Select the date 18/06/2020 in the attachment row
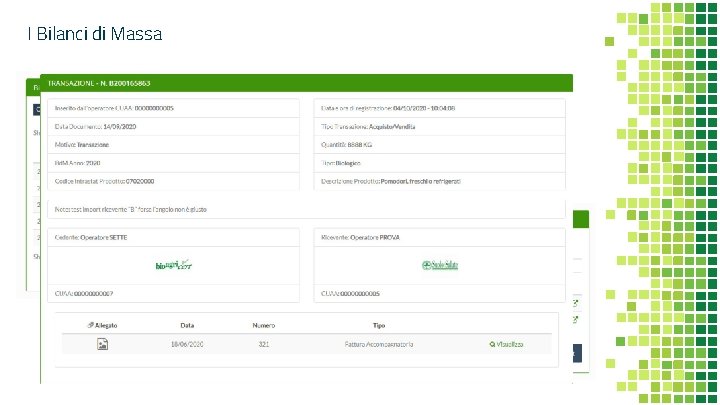 tap(187, 344)
